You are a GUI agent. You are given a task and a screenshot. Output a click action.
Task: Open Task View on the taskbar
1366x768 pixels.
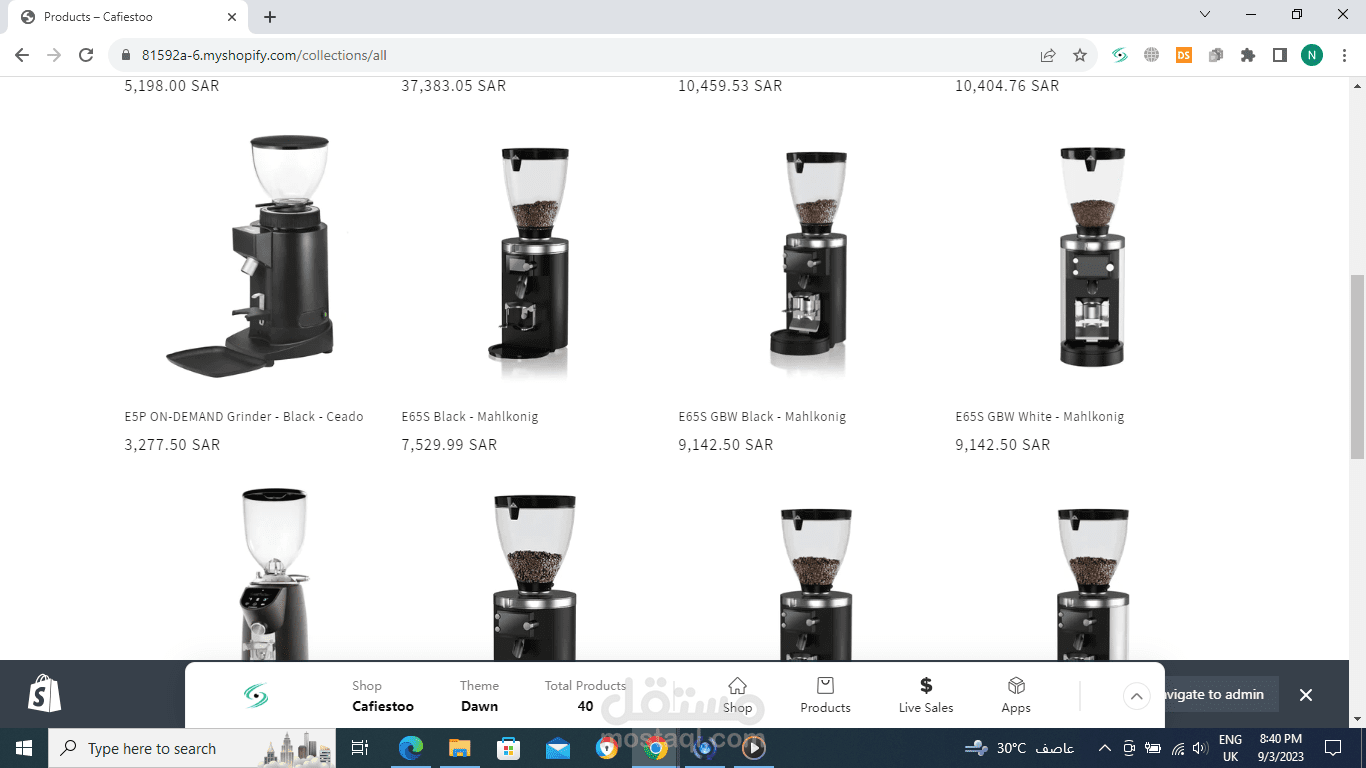360,748
